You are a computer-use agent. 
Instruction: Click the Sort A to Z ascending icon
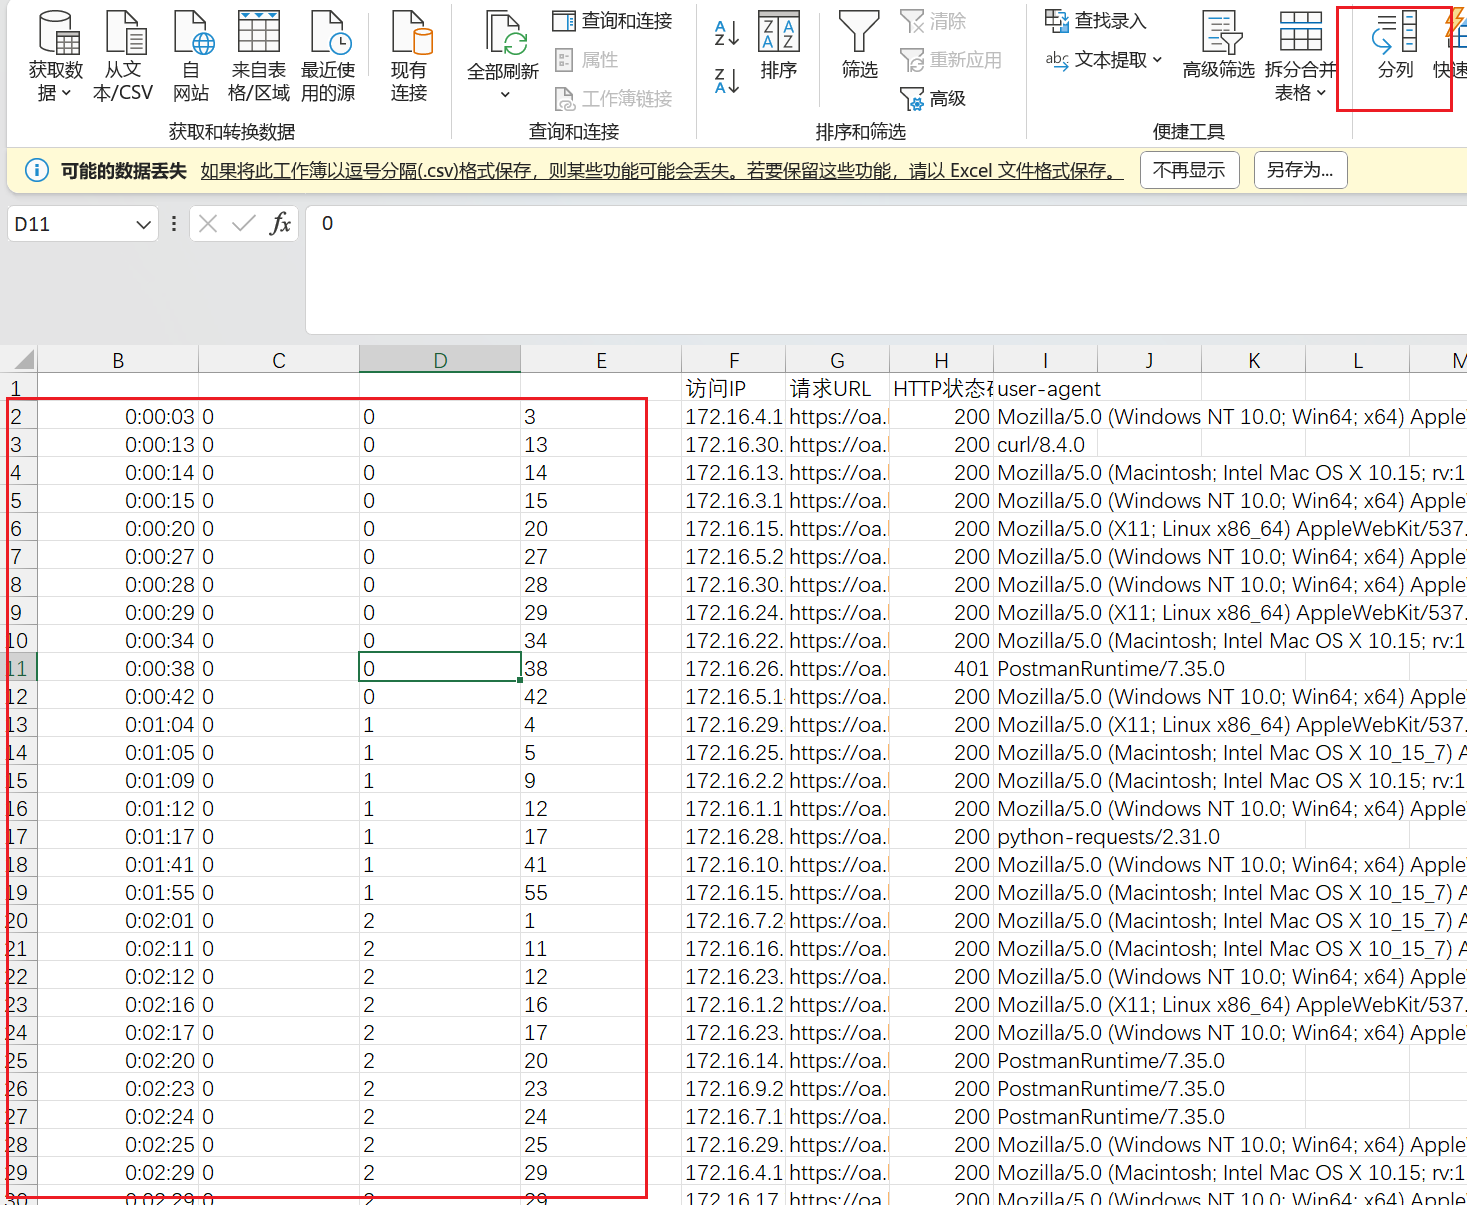pyautogui.click(x=727, y=33)
